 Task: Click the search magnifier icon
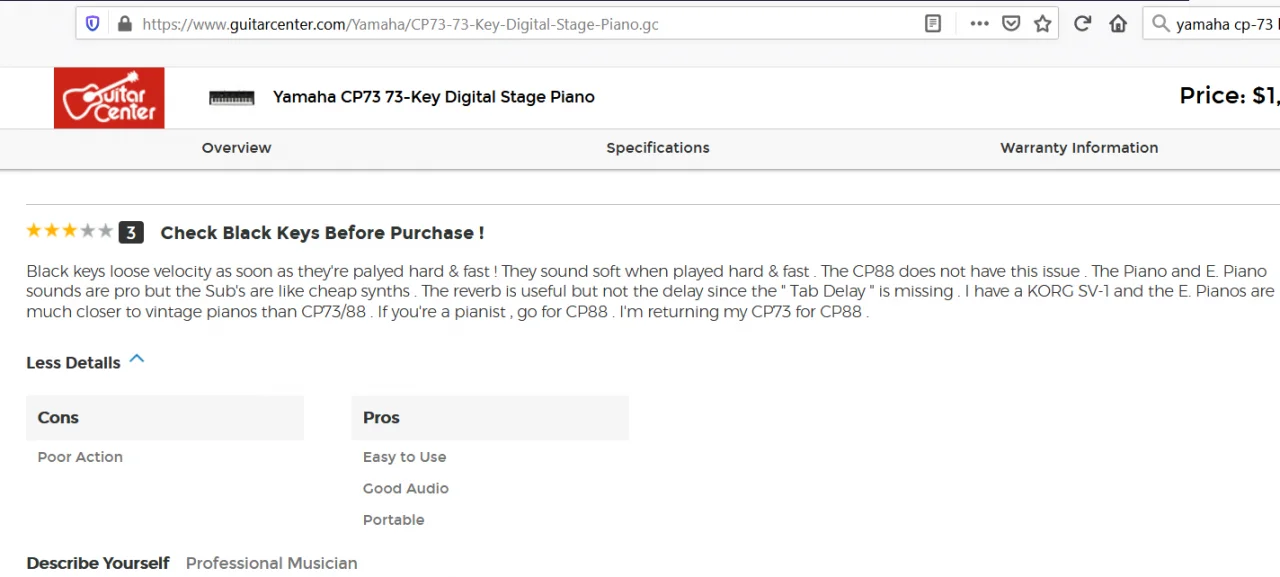point(1161,24)
